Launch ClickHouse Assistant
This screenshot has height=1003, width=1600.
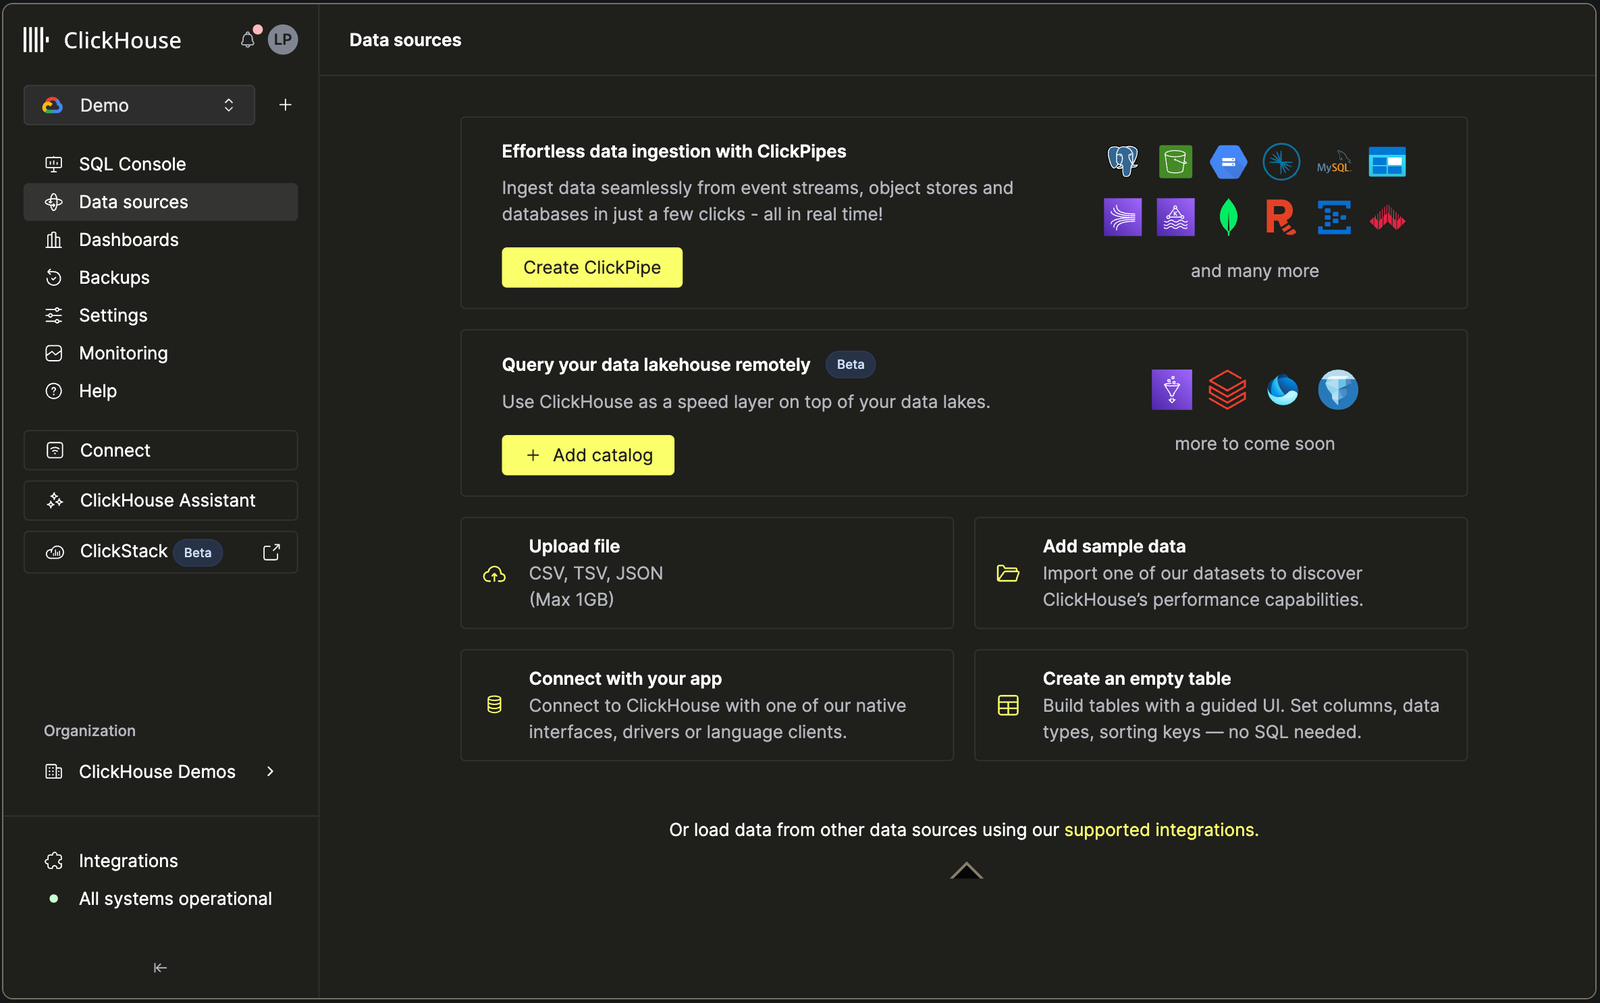pyautogui.click(x=161, y=501)
